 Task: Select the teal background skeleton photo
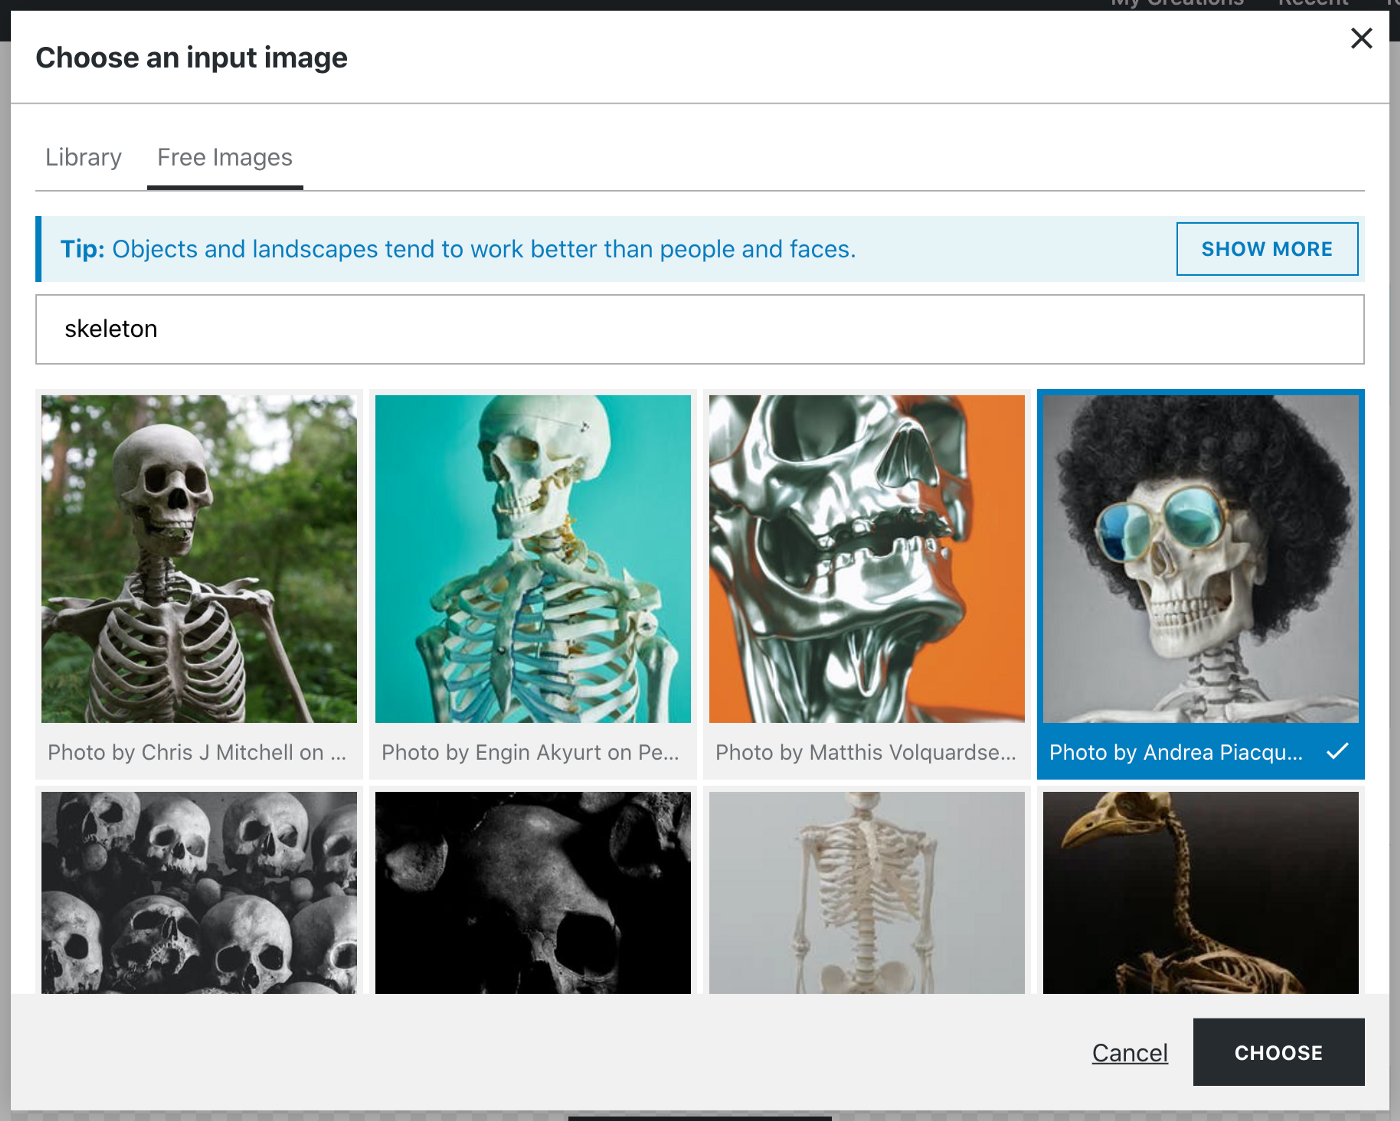(x=533, y=559)
